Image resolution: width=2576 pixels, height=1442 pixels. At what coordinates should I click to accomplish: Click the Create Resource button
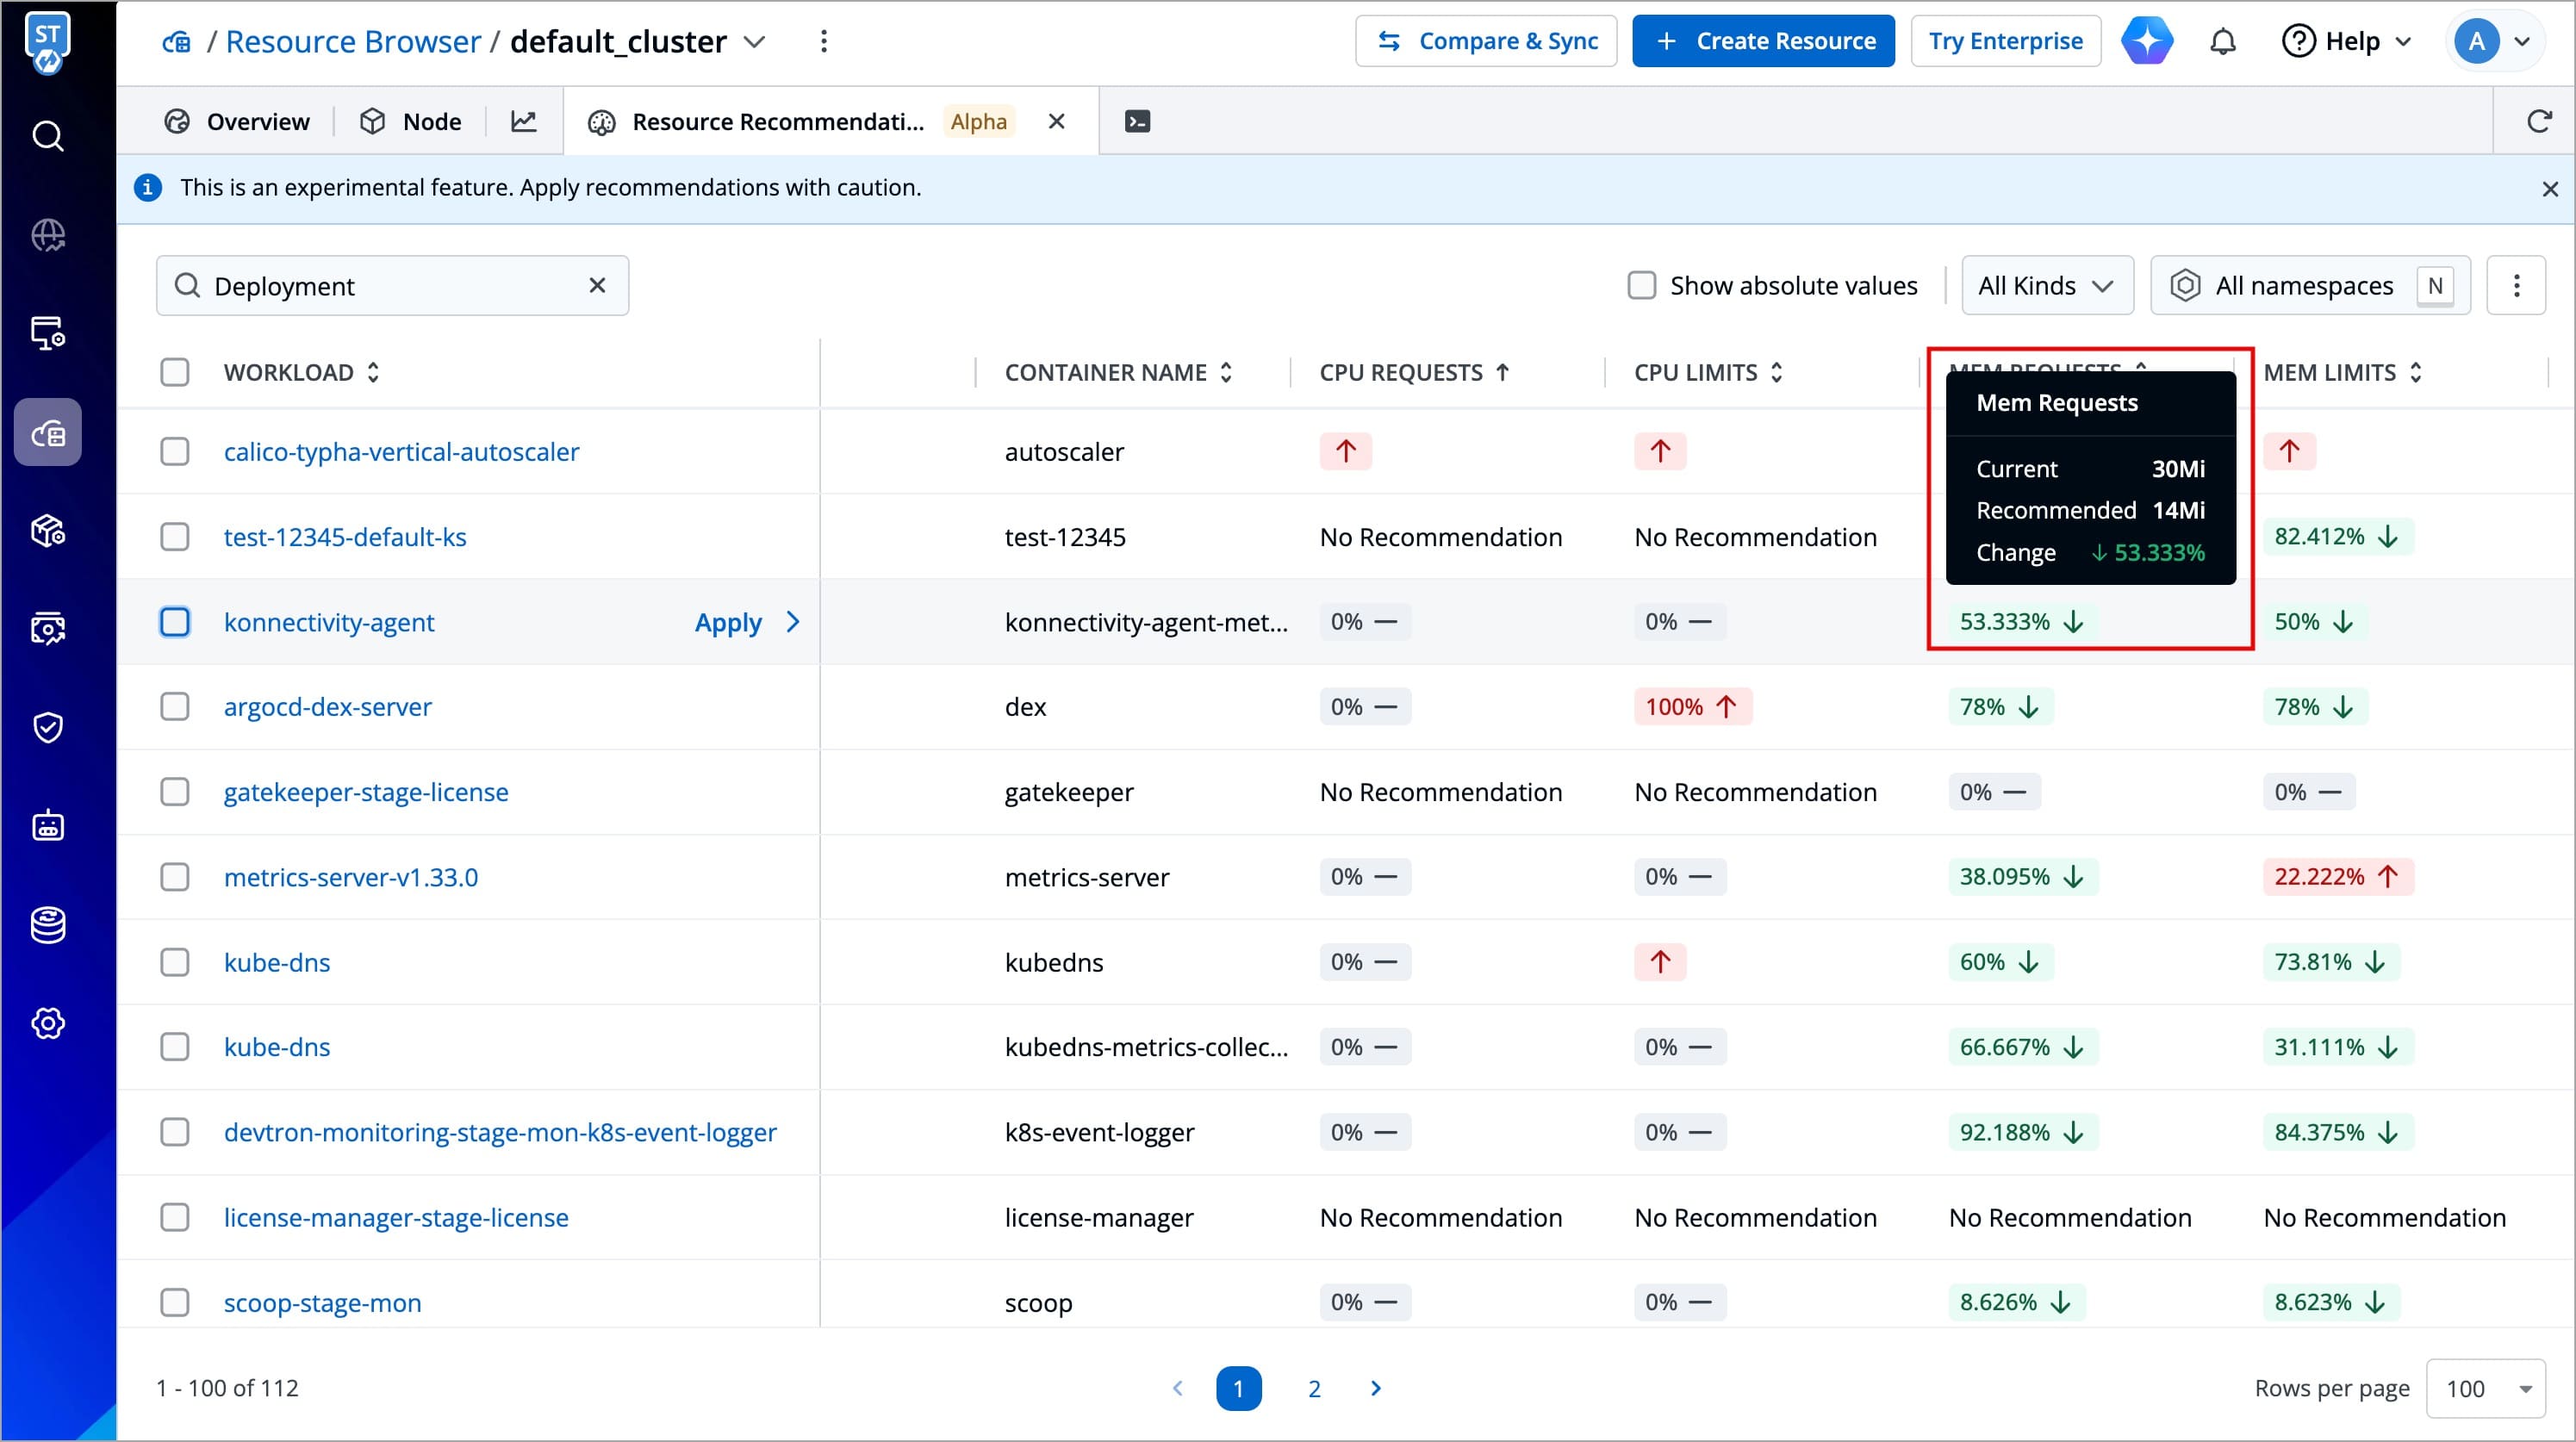[x=1763, y=41]
